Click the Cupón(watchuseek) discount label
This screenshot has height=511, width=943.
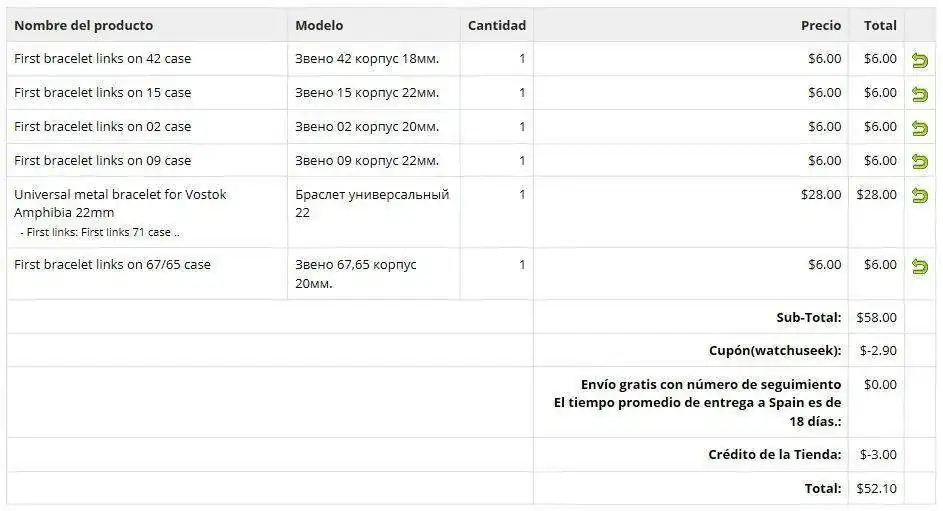(775, 351)
